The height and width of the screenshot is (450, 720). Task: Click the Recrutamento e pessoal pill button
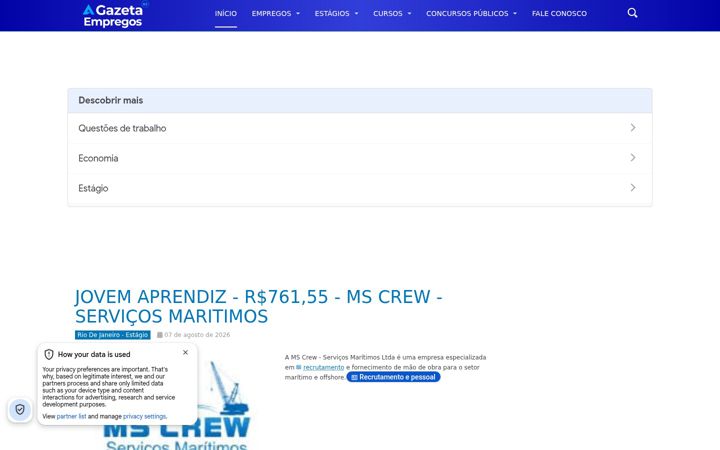point(394,377)
